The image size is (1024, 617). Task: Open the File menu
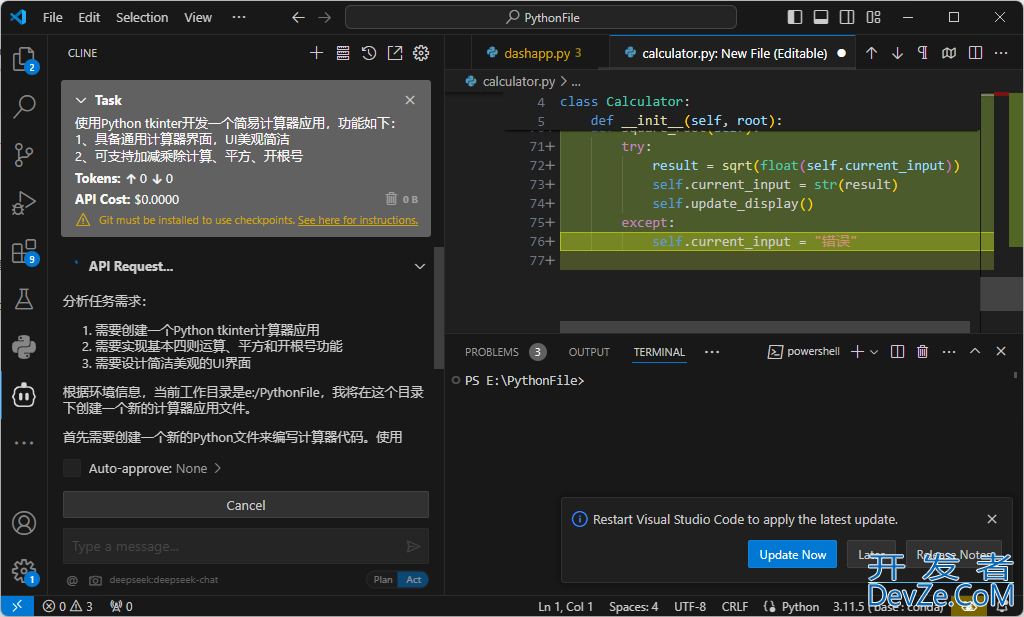point(53,18)
